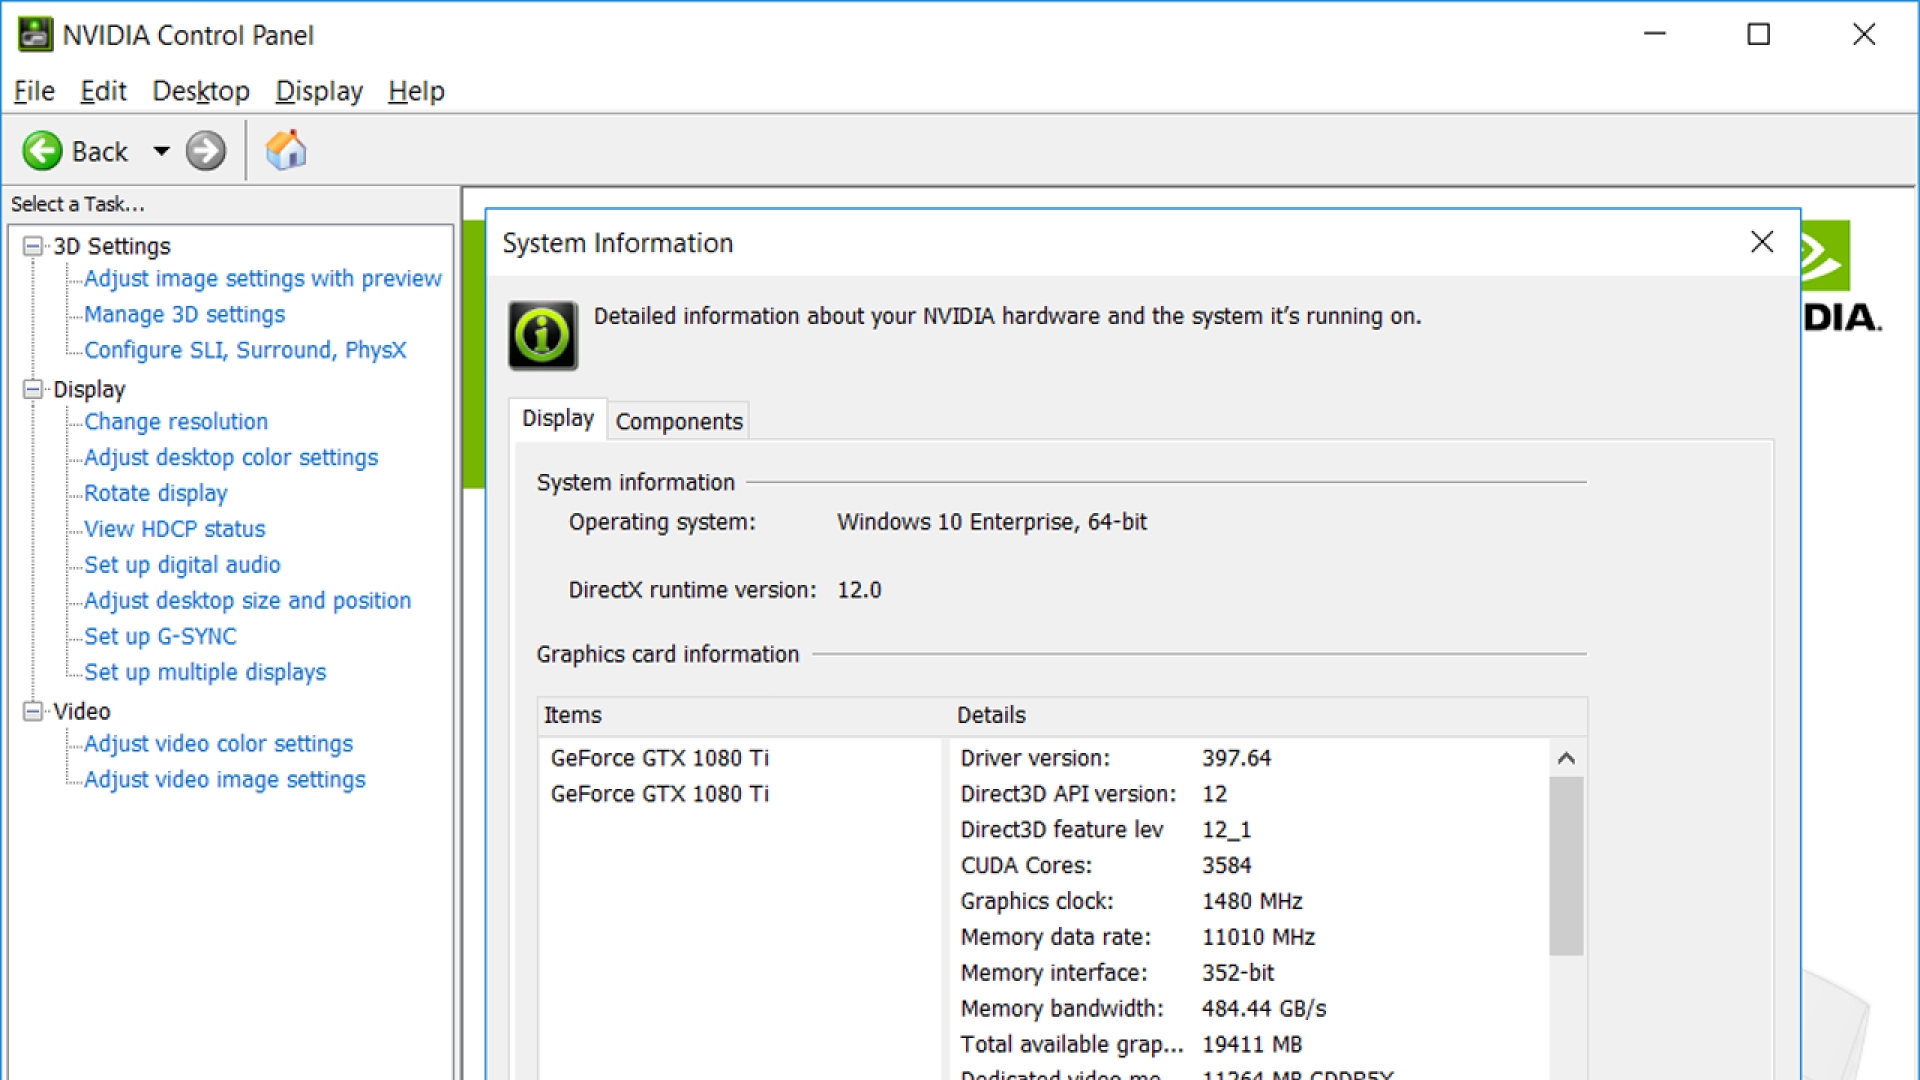Image resolution: width=1920 pixels, height=1080 pixels.
Task: Click the Direct3D feature level value 12_1
Action: [1226, 830]
